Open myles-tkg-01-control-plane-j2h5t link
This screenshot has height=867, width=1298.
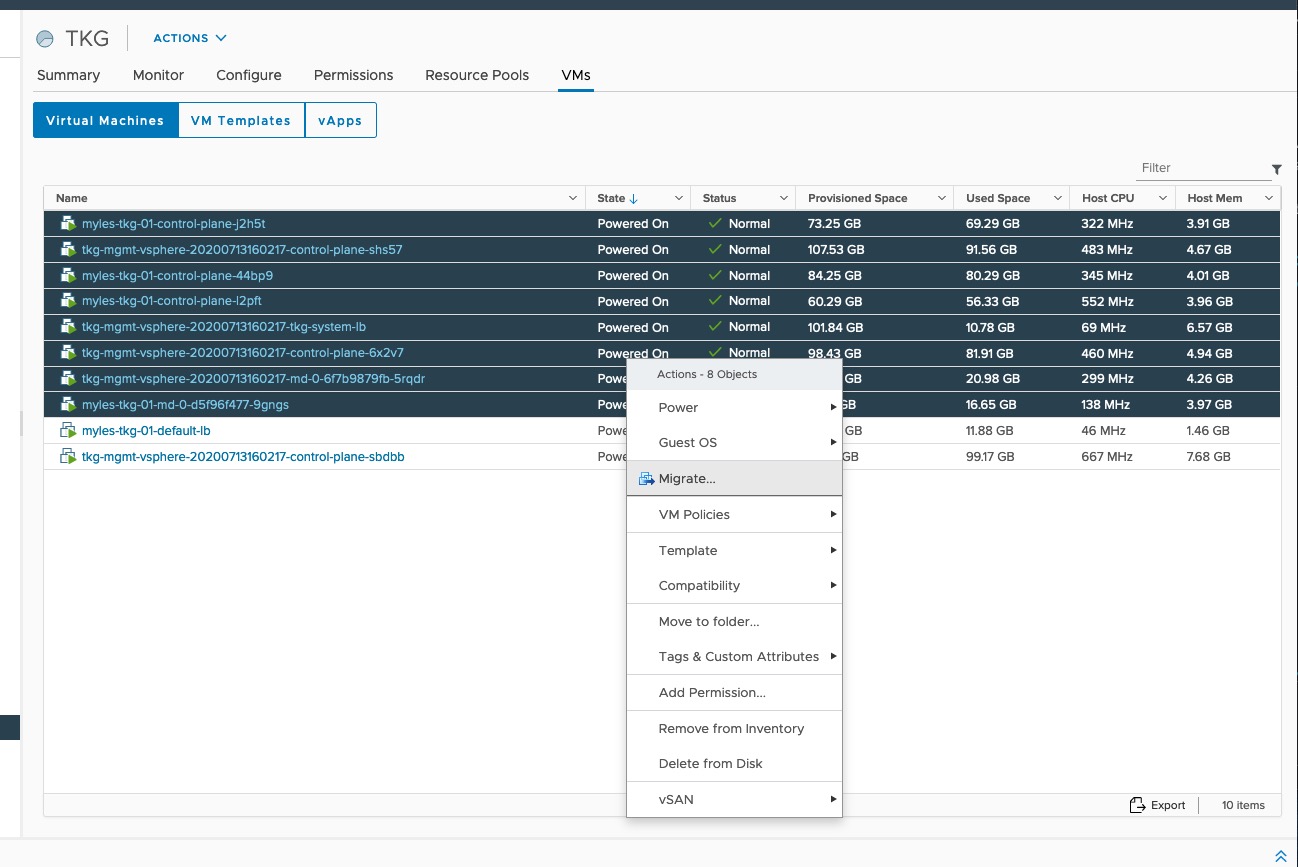[173, 224]
